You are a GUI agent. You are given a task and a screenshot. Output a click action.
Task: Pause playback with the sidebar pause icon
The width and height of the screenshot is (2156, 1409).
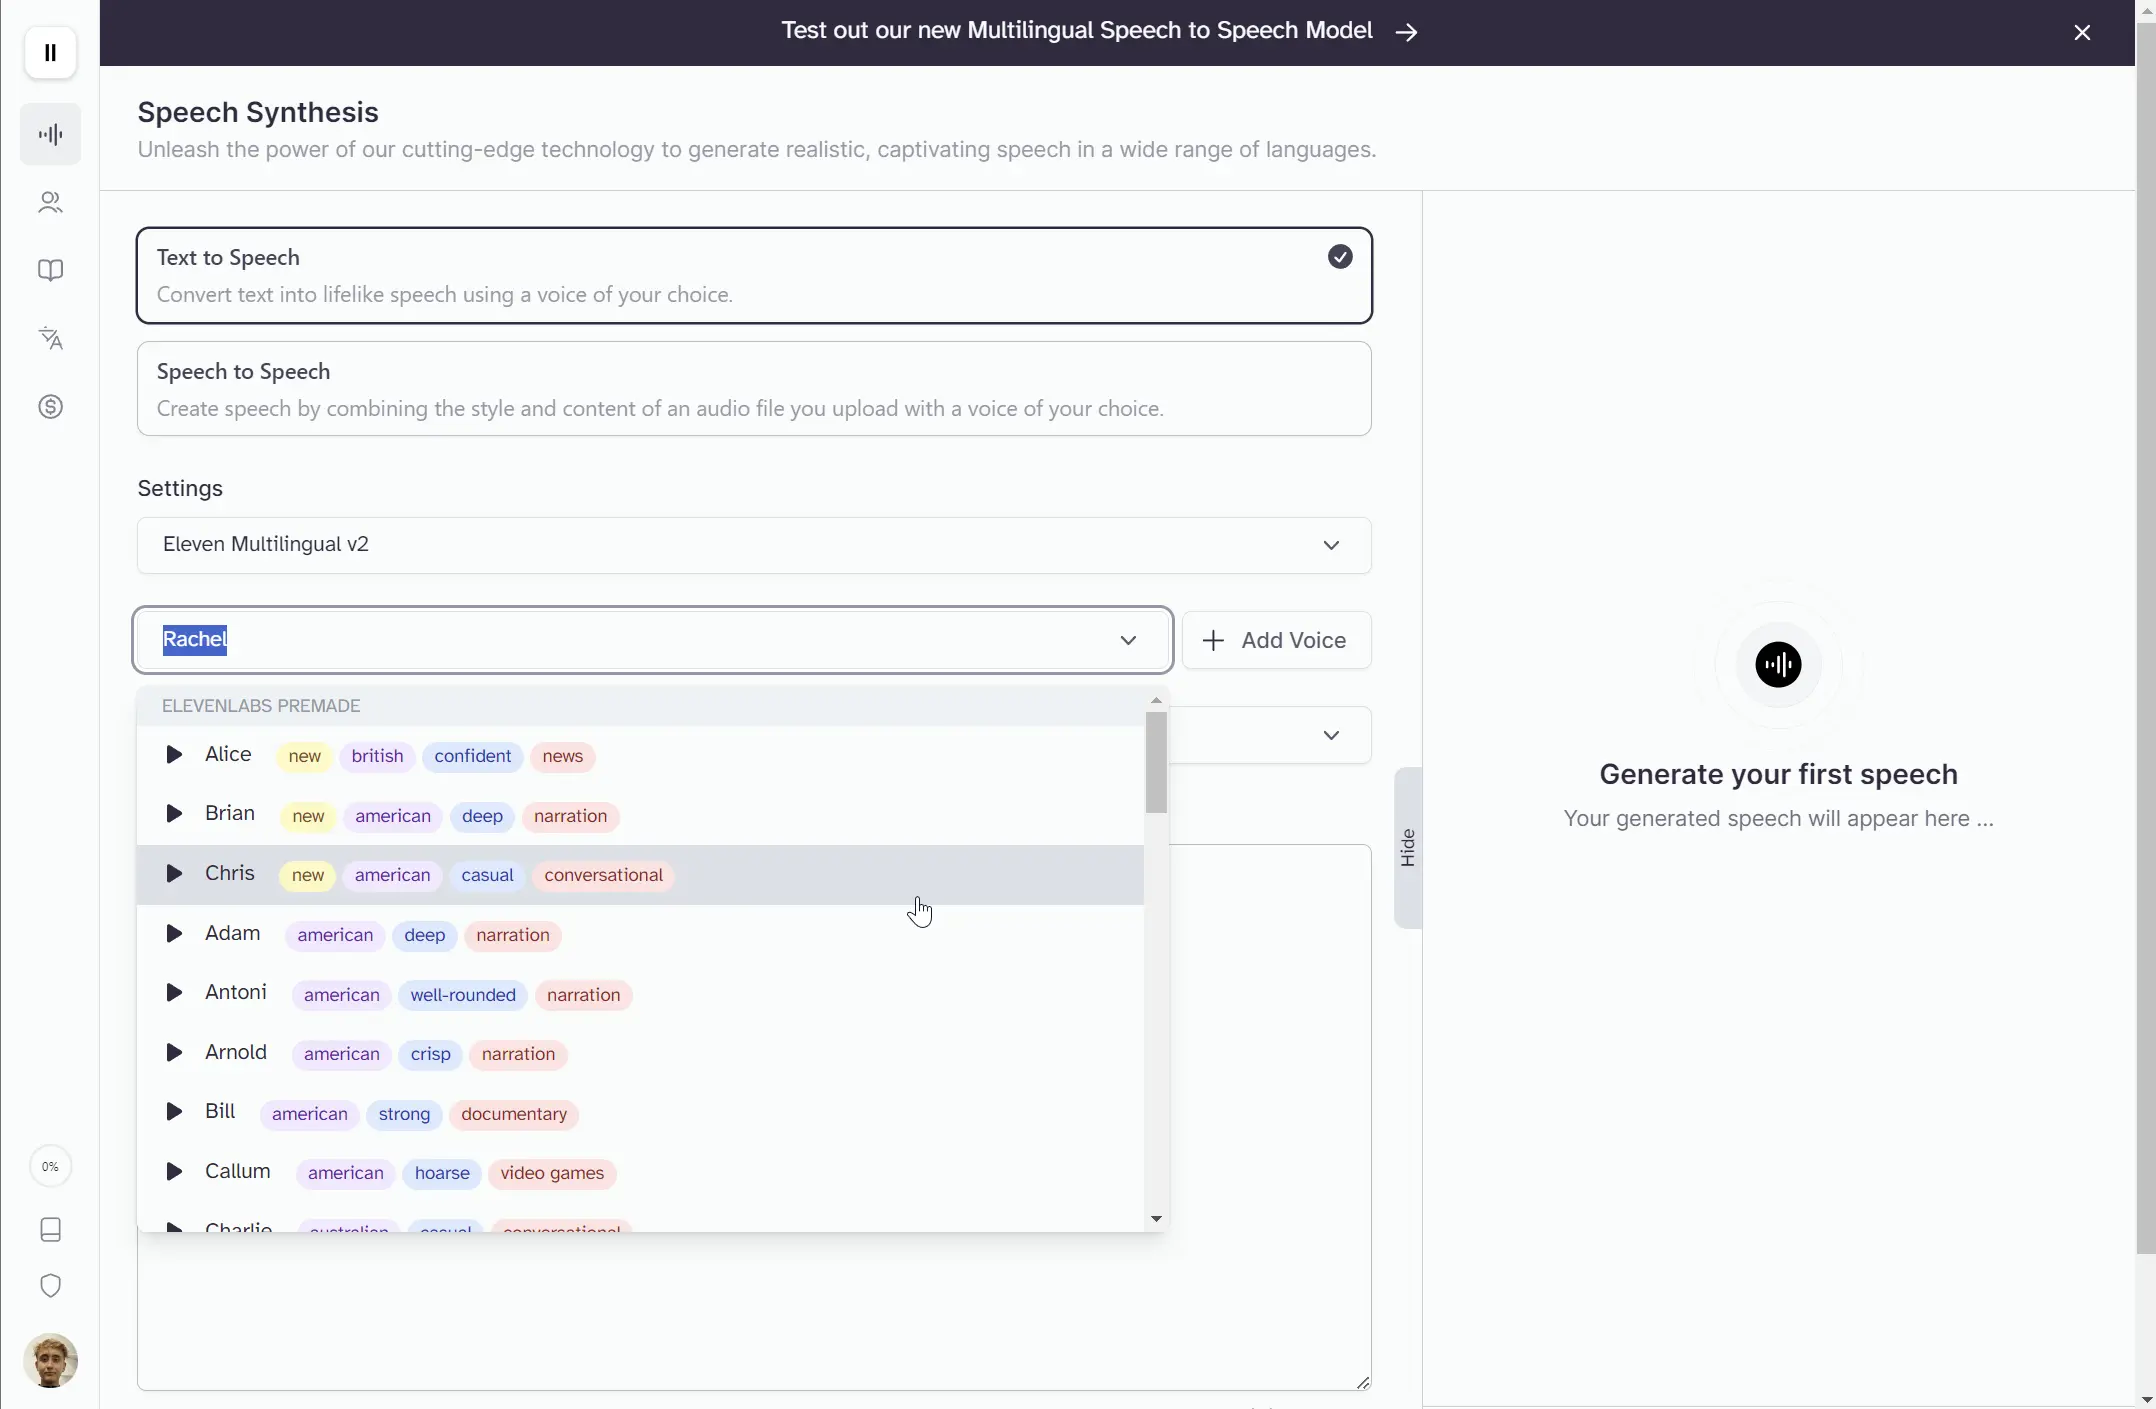point(49,52)
